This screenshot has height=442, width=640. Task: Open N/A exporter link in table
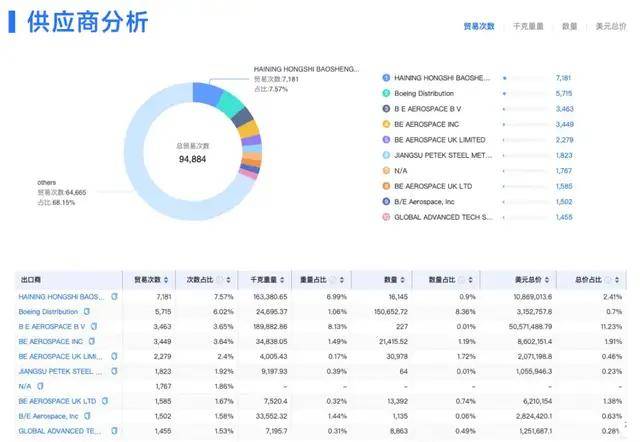tap(25, 386)
